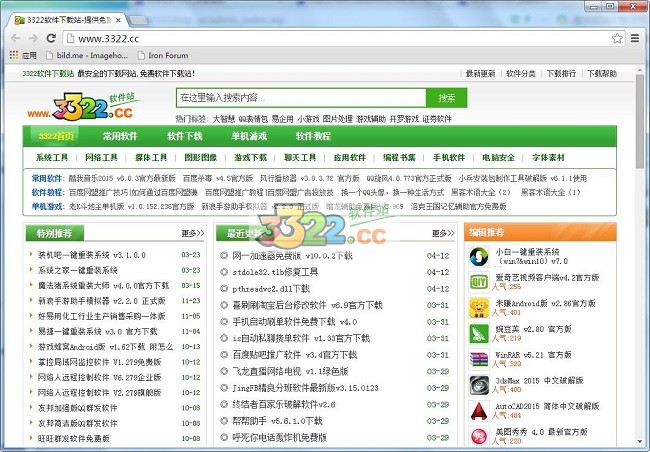Open 系统之家一键重装系统 entry
Viewport: 650px width, 452px height.
pos(78,270)
